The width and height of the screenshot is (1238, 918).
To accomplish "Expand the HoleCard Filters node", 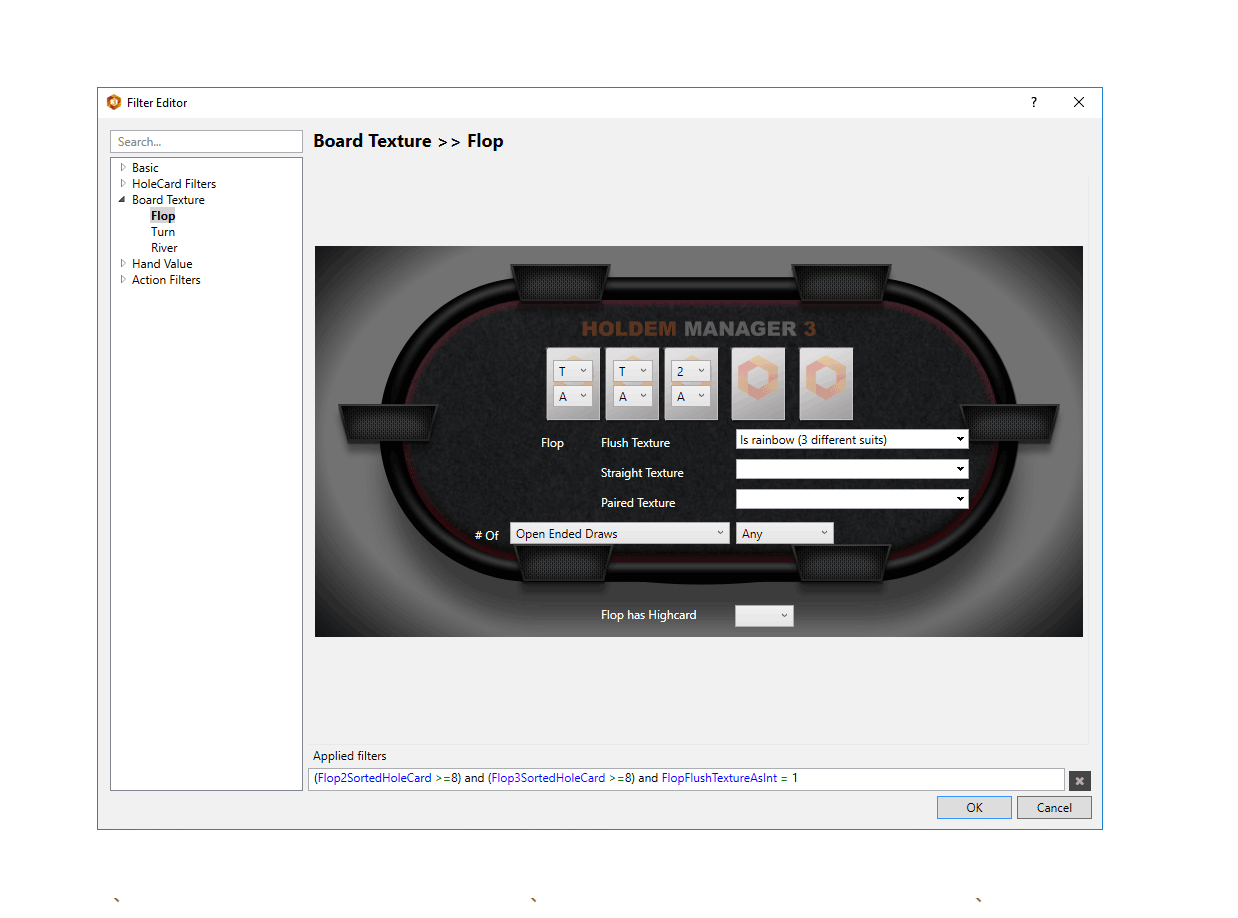I will tap(123, 184).
